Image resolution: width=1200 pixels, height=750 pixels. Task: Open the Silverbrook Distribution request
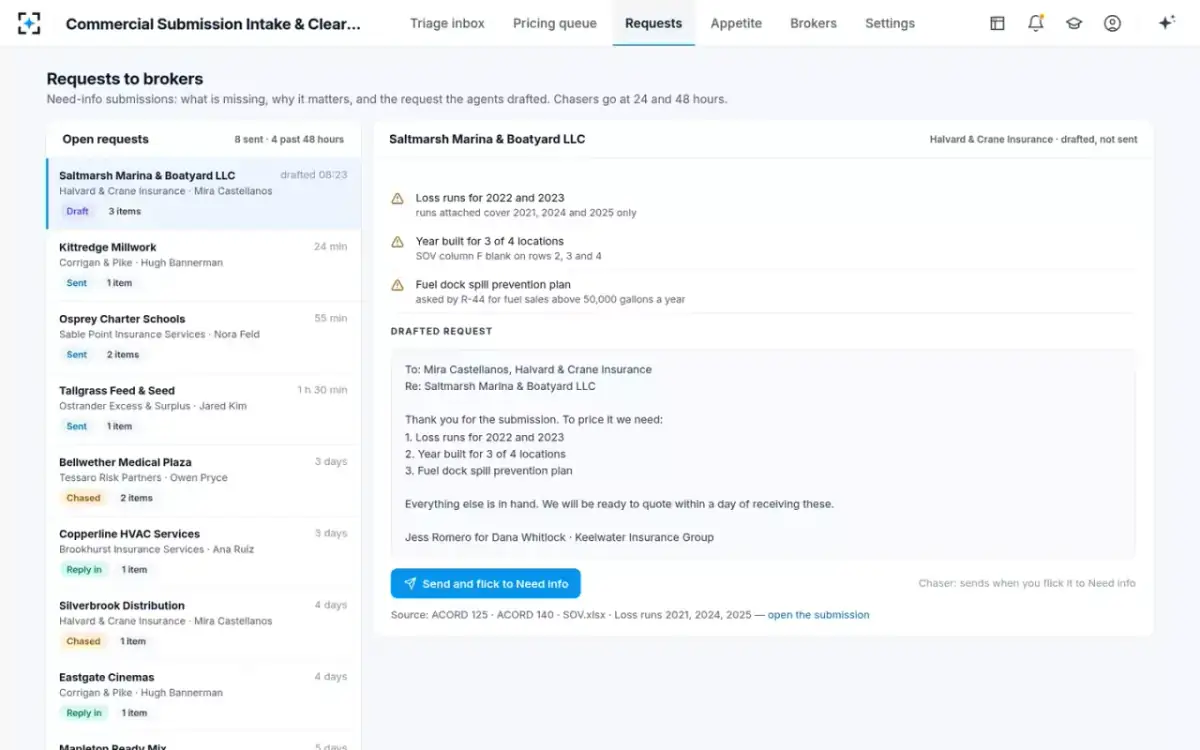point(204,625)
